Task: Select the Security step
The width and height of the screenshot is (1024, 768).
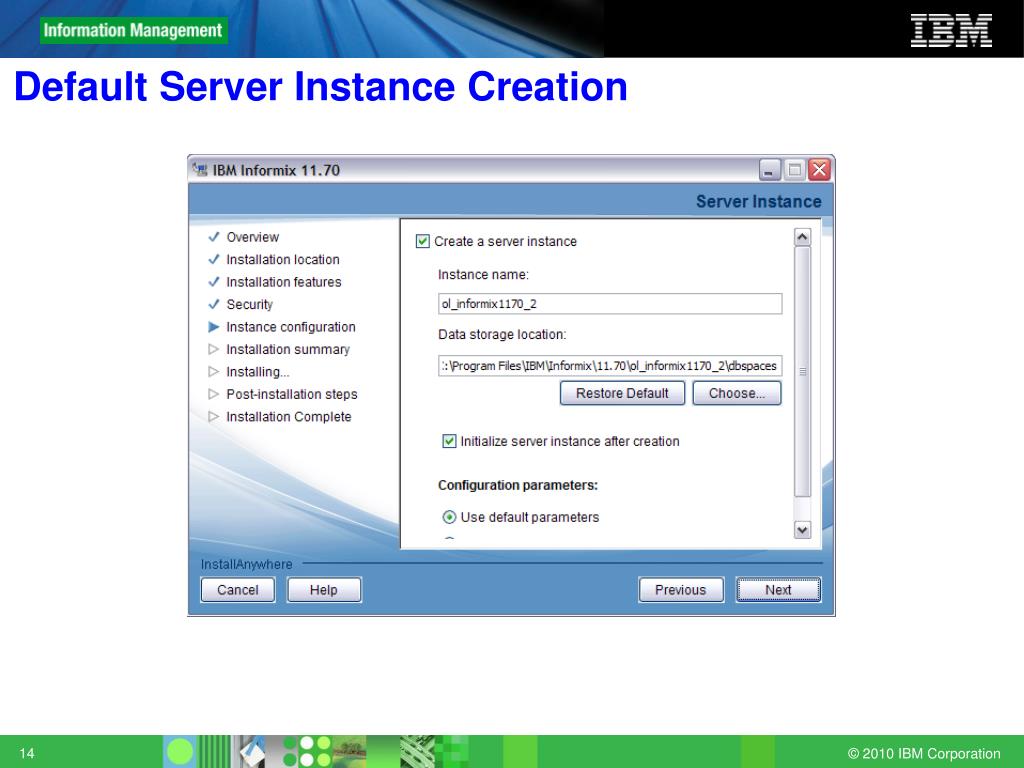Action: point(249,304)
